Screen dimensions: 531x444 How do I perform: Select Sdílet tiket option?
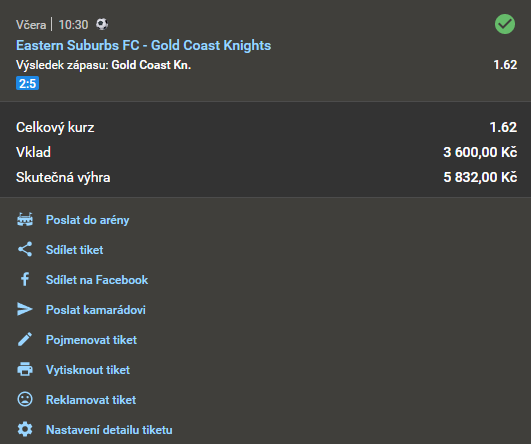click(75, 250)
